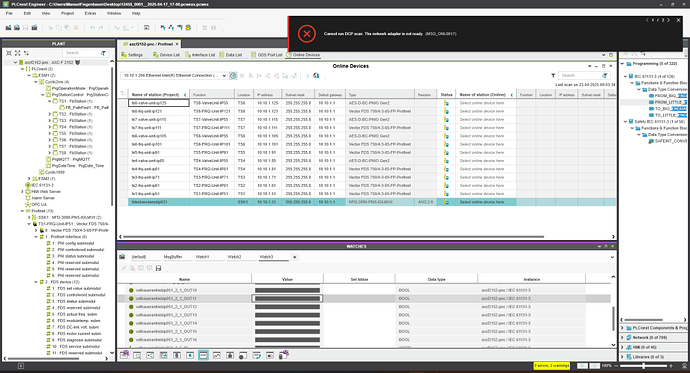
Task: Click the Value cell of OUT11 watch row
Action: [287, 298]
